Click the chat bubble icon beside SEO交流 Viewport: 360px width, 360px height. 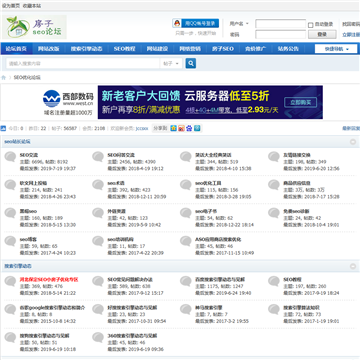[x=10, y=157]
